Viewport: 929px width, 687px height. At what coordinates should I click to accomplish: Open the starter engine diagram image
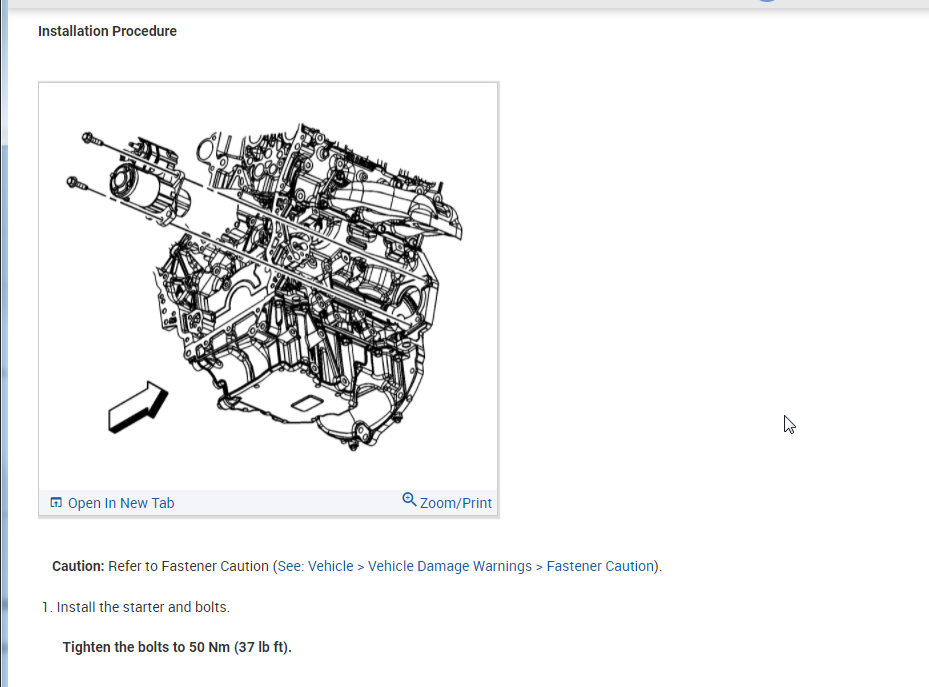coord(268,286)
